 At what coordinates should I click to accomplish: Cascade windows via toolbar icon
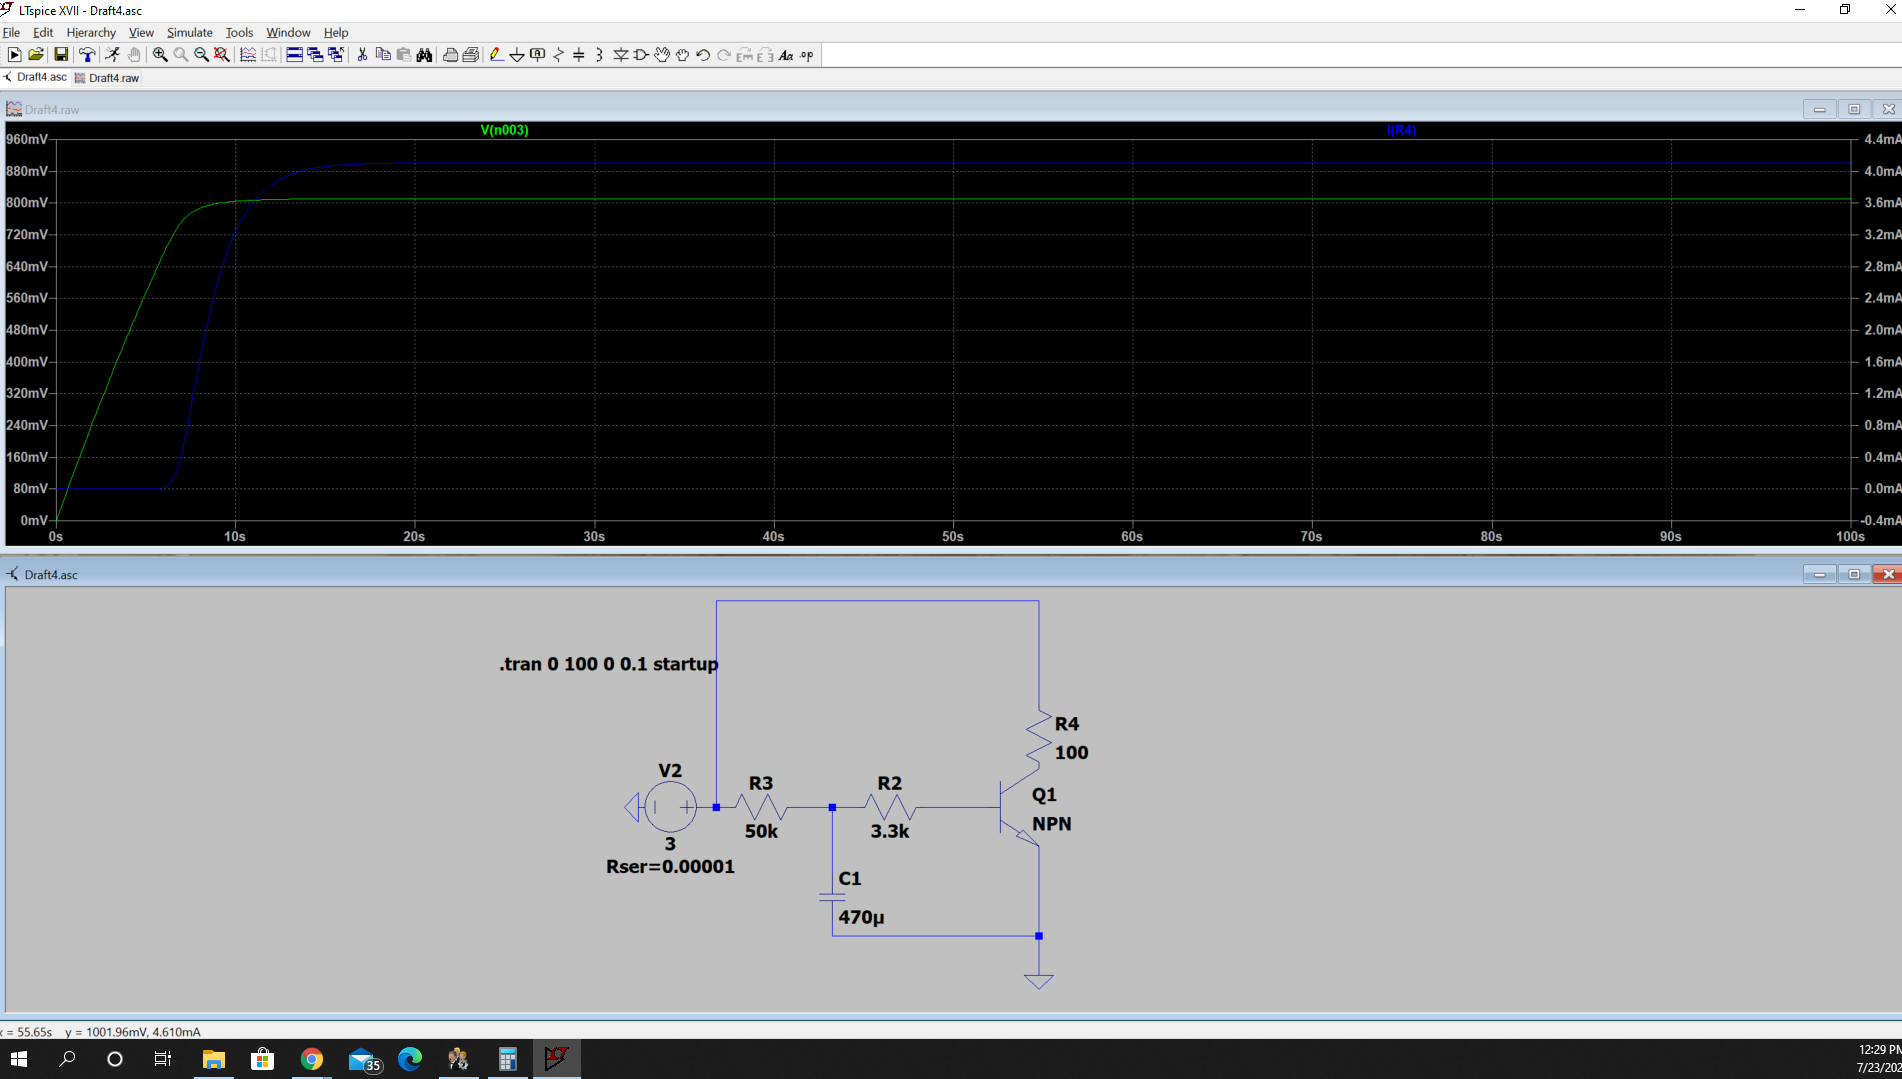point(315,55)
